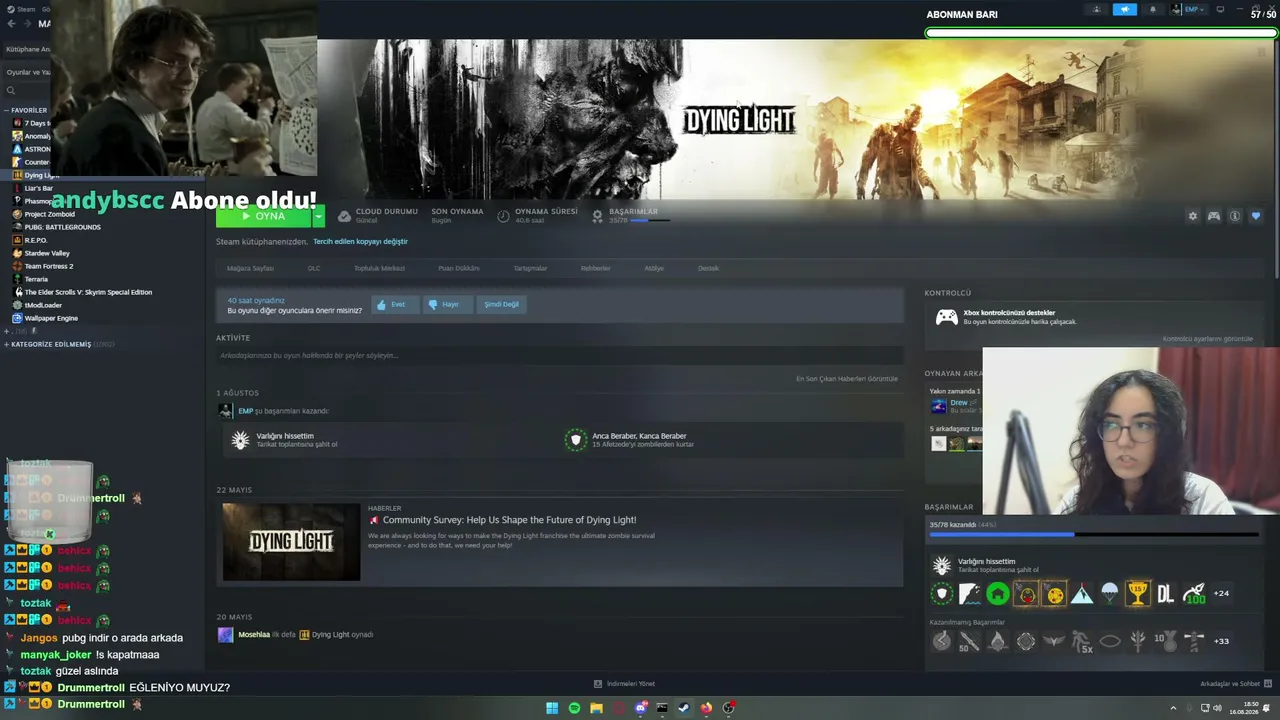Click 'En Son Çıkan Haberleri Görüntüle' link
The image size is (1280, 720).
click(x=847, y=379)
